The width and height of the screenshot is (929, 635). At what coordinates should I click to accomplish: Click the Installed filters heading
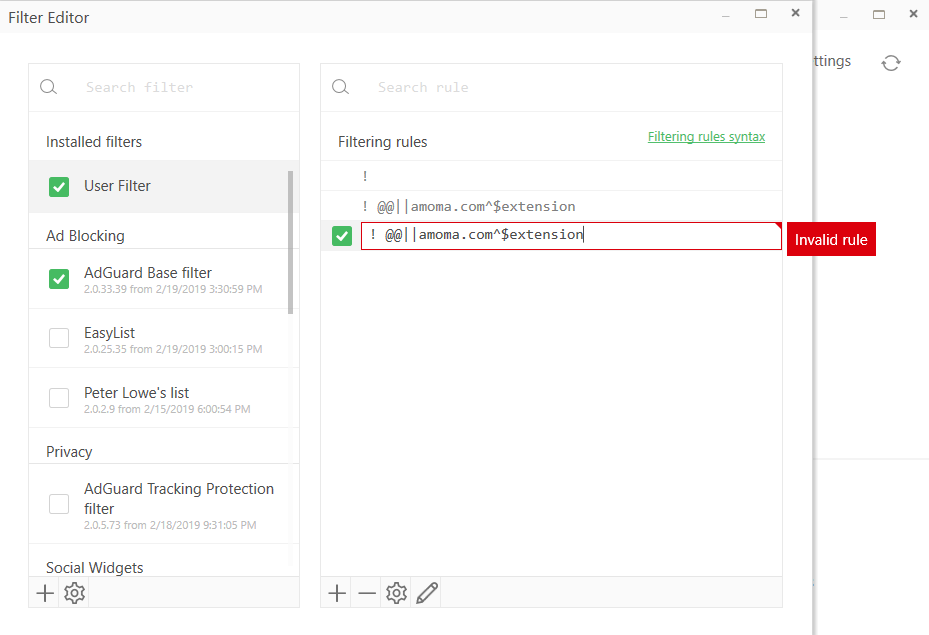94,142
